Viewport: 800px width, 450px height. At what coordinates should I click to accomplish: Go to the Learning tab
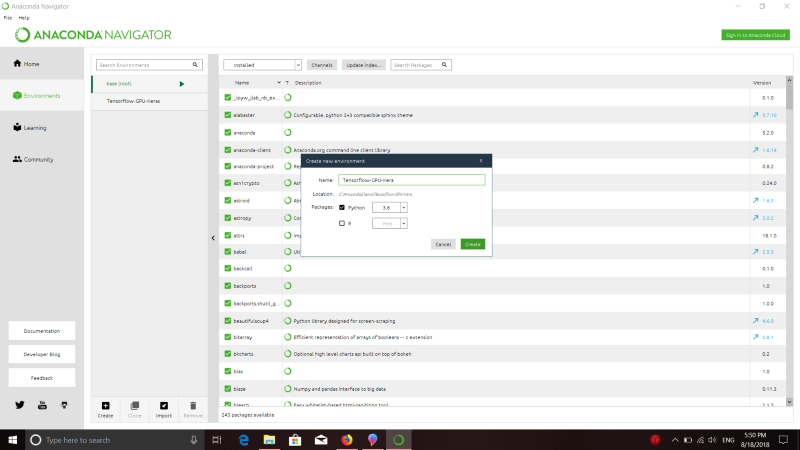(34, 128)
